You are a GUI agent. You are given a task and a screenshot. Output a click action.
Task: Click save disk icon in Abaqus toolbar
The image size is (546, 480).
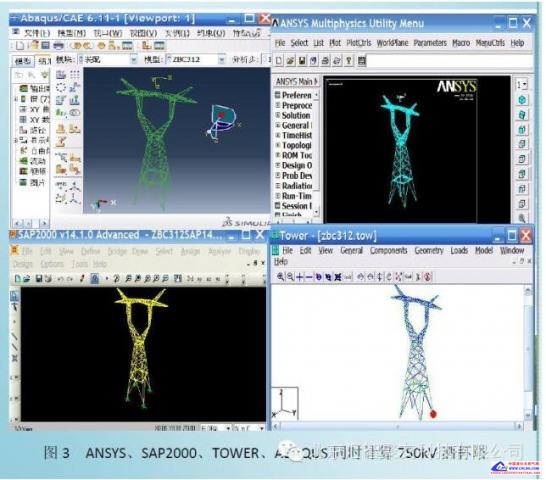(x=45, y=46)
